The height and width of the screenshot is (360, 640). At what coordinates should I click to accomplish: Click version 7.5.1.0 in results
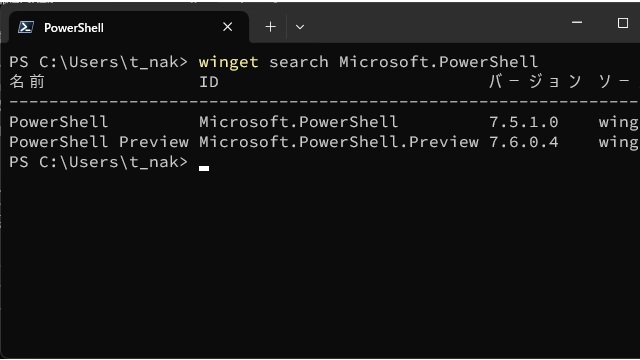pyautogui.click(x=524, y=122)
